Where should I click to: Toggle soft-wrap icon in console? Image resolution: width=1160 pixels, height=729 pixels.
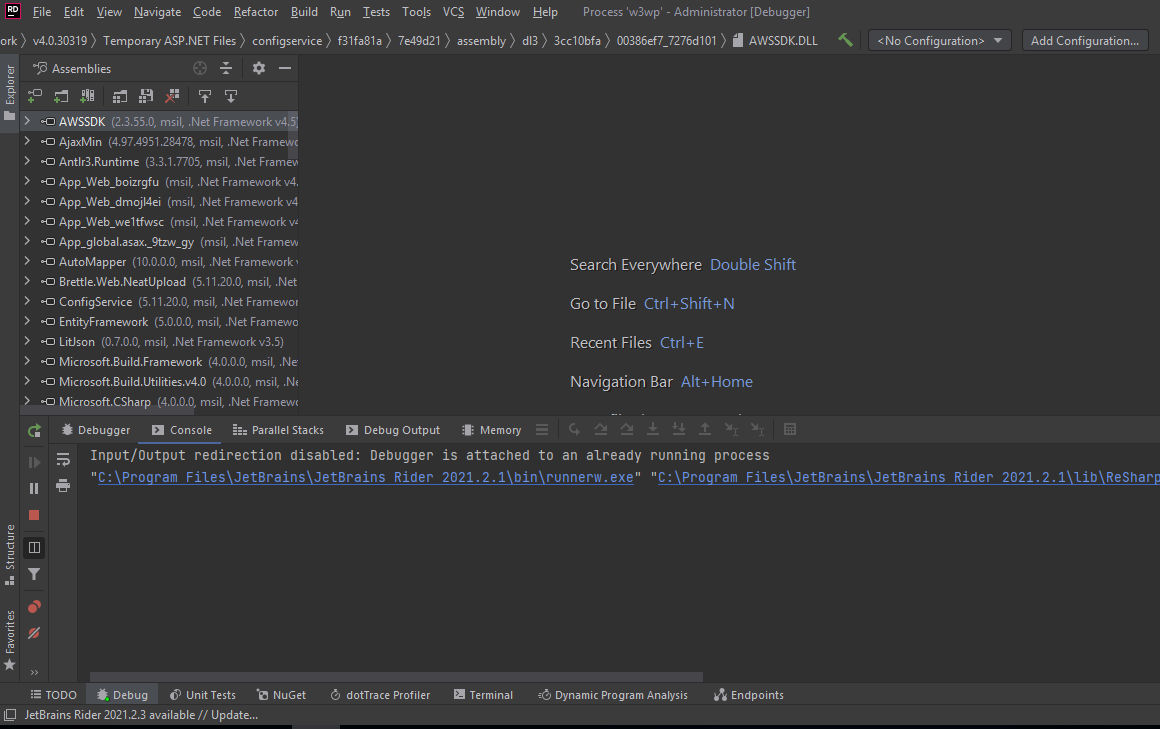pos(63,460)
